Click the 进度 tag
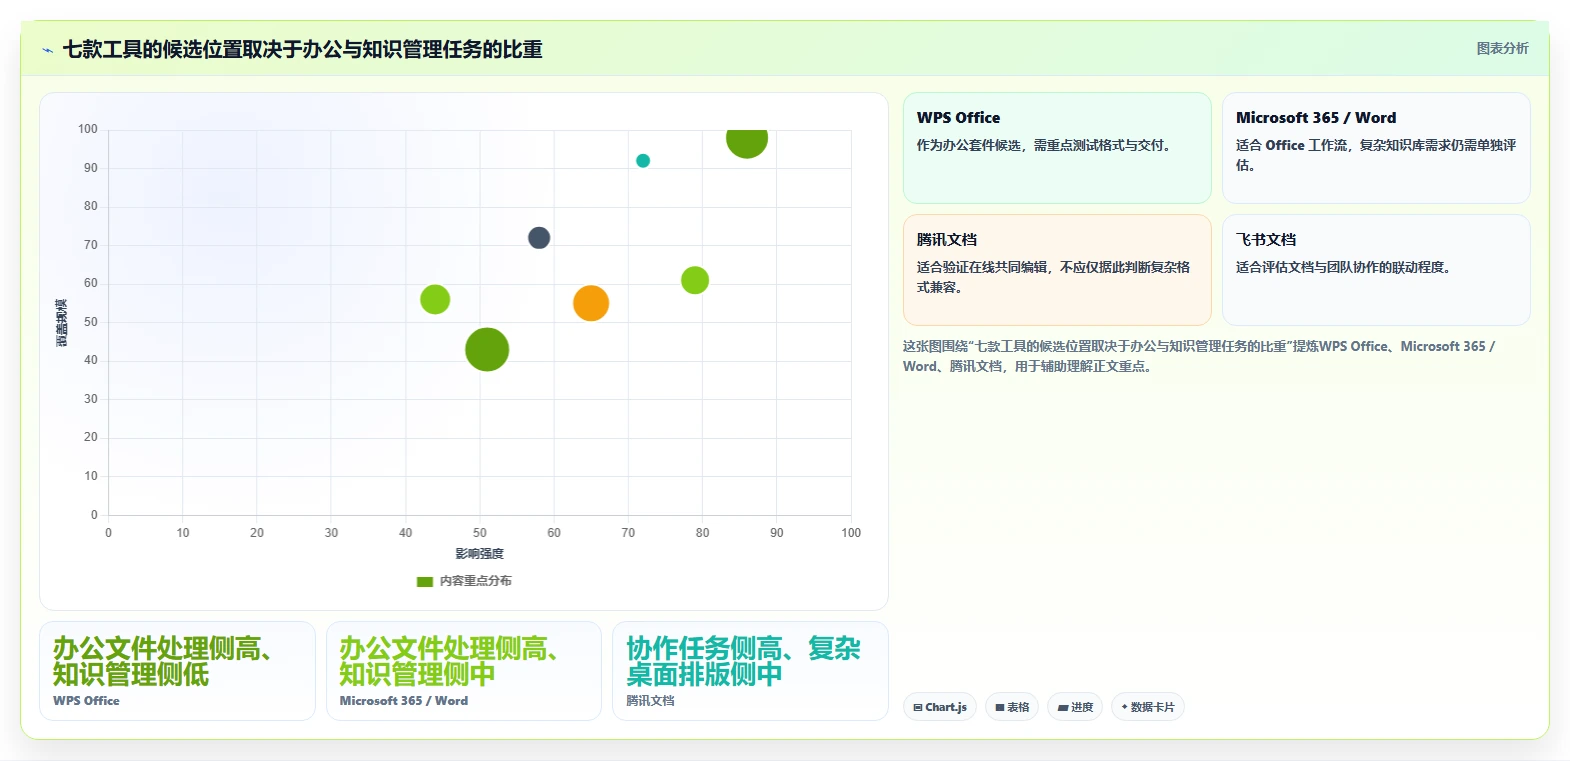 1075,707
